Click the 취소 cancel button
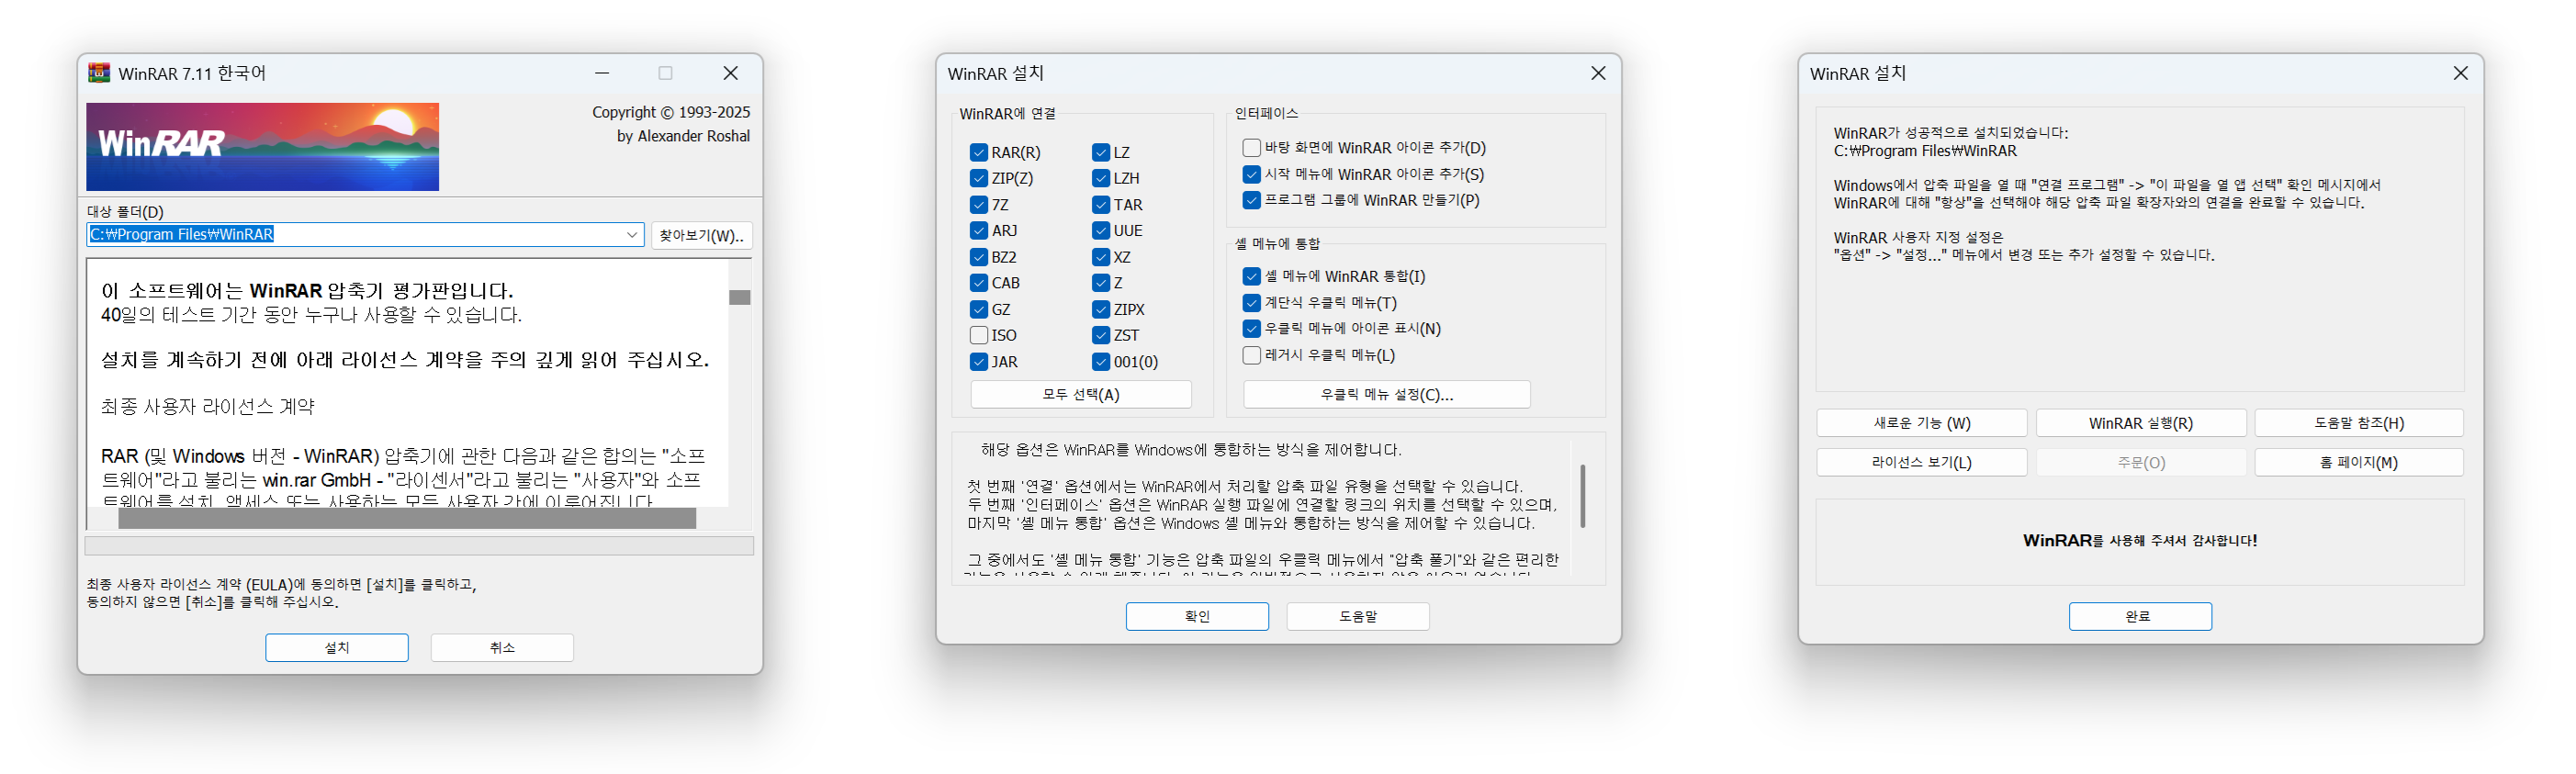Viewport: 2576px width, 774px height. point(502,647)
